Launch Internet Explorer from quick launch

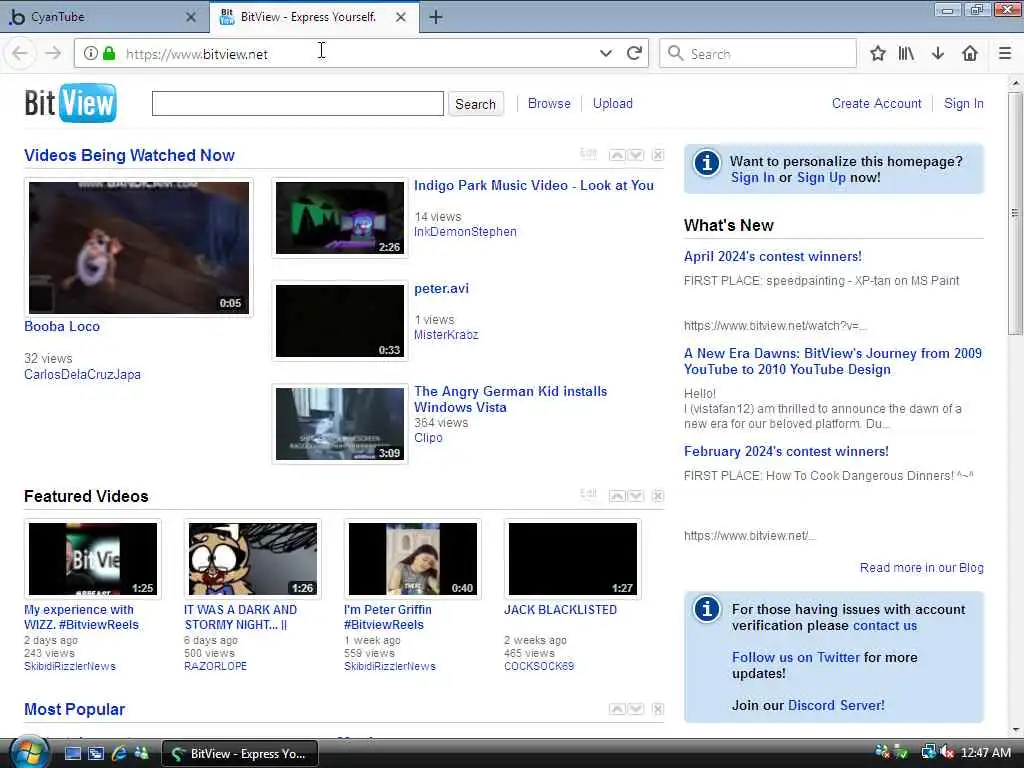119,754
